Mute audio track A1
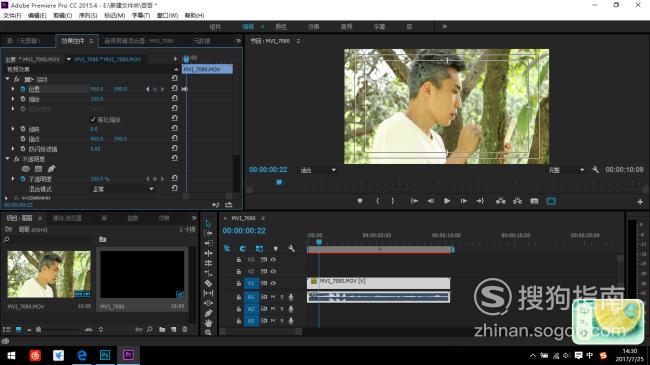The height and width of the screenshot is (365, 650). [x=273, y=297]
